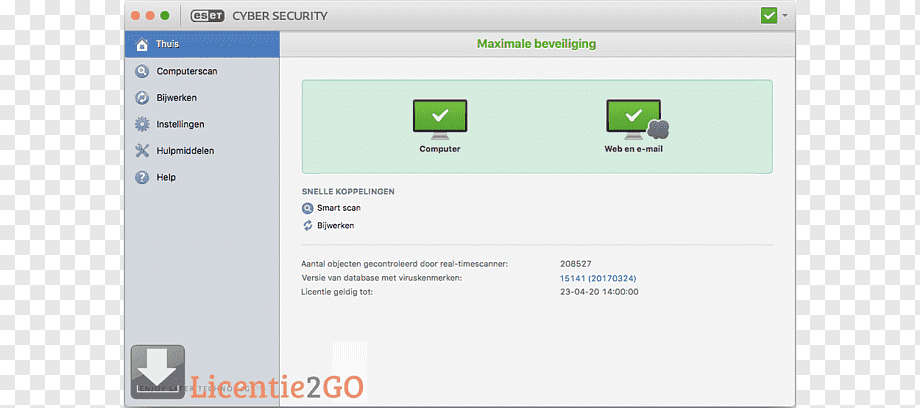This screenshot has width=920, height=408.
Task: Click the Smart scan magnifier icon
Action: 307,208
